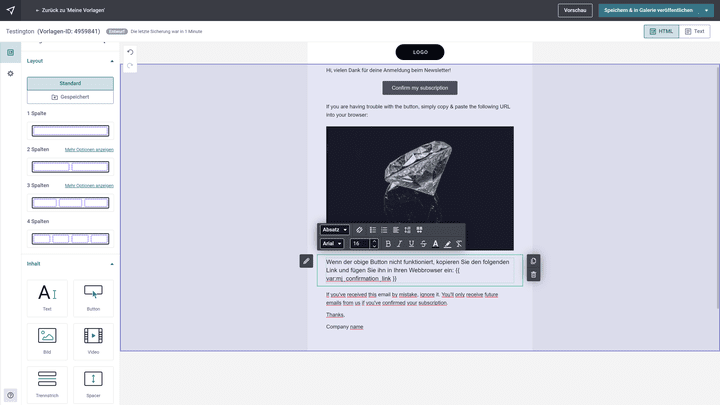Show more options for 2 Spalten

[89, 150]
